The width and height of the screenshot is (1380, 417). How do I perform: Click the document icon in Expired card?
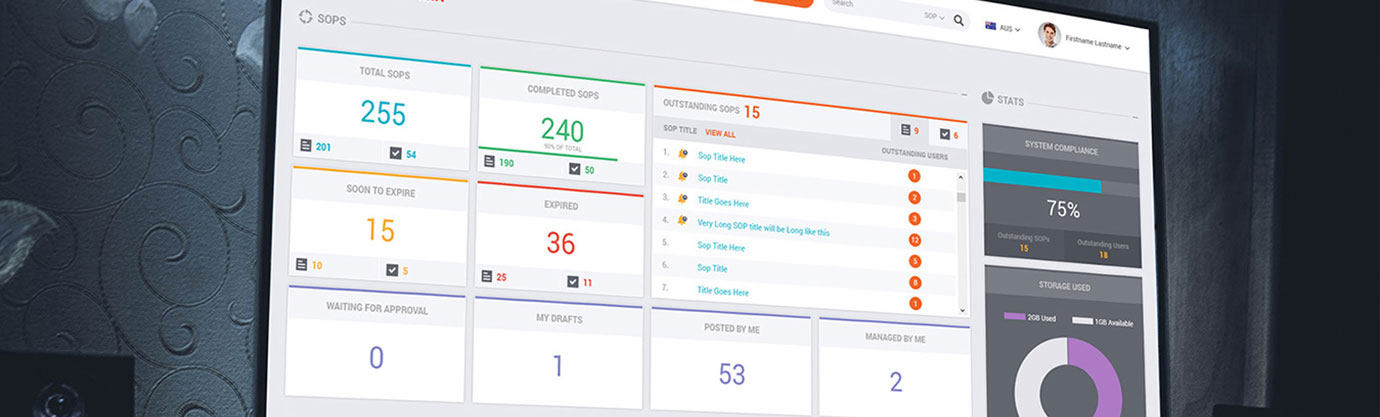487,276
